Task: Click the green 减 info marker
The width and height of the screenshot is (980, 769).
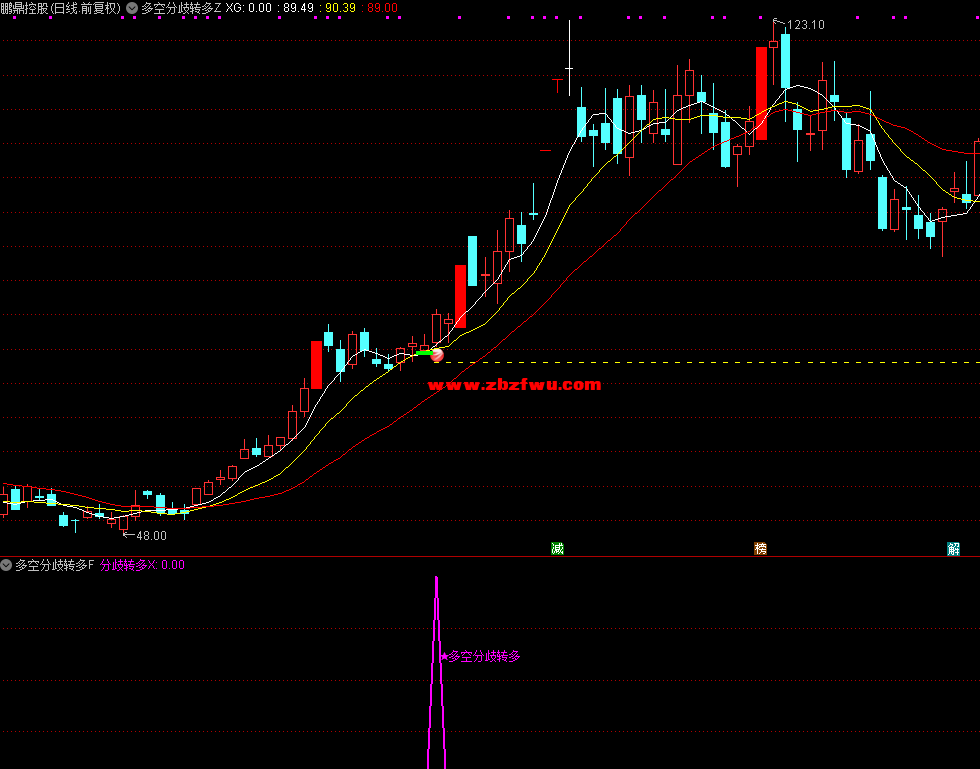Action: [558, 548]
